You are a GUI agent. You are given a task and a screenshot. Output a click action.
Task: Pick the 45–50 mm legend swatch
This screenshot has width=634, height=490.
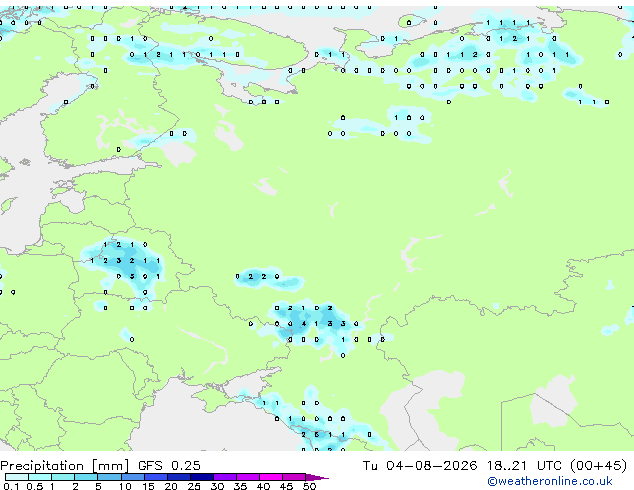pyautogui.click(x=294, y=477)
